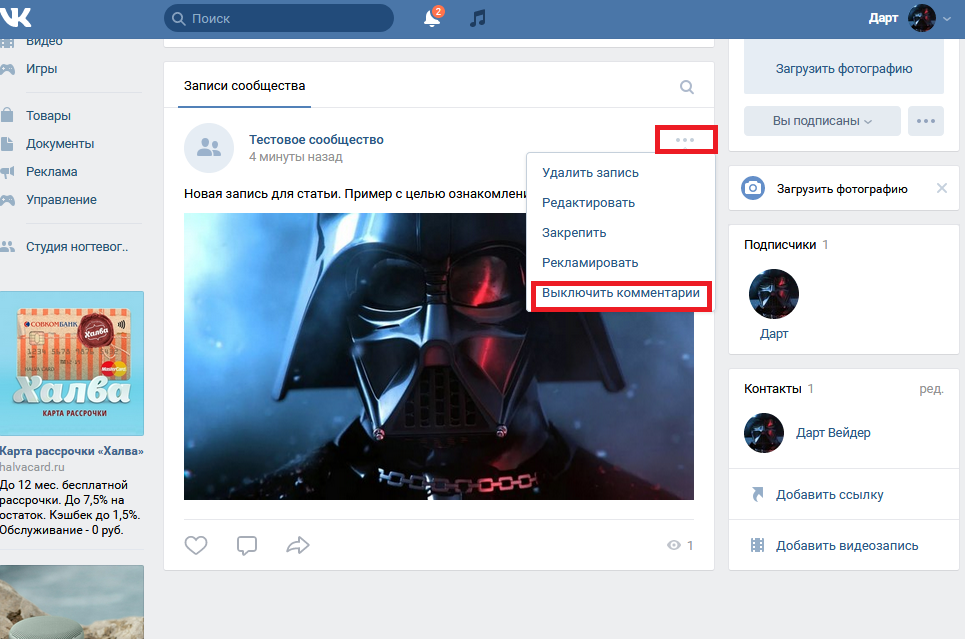The image size is (965, 639).
Task: Dismiss the upload photo suggestion with X
Action: tap(942, 188)
